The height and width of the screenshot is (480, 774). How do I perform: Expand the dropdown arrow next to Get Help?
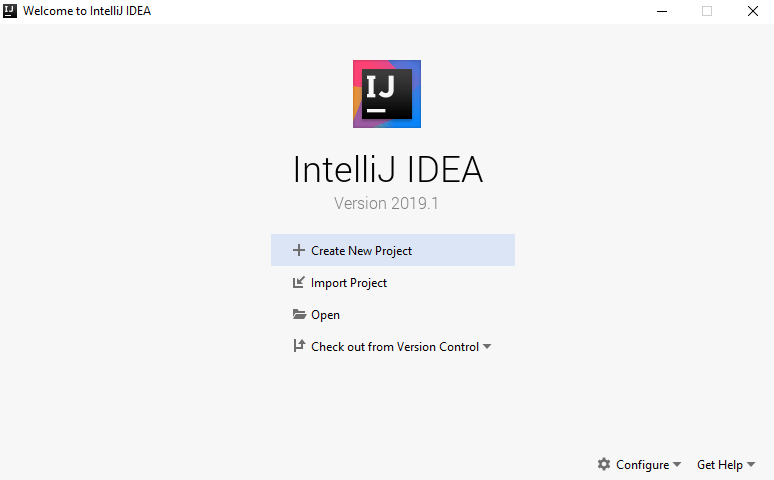(x=751, y=465)
